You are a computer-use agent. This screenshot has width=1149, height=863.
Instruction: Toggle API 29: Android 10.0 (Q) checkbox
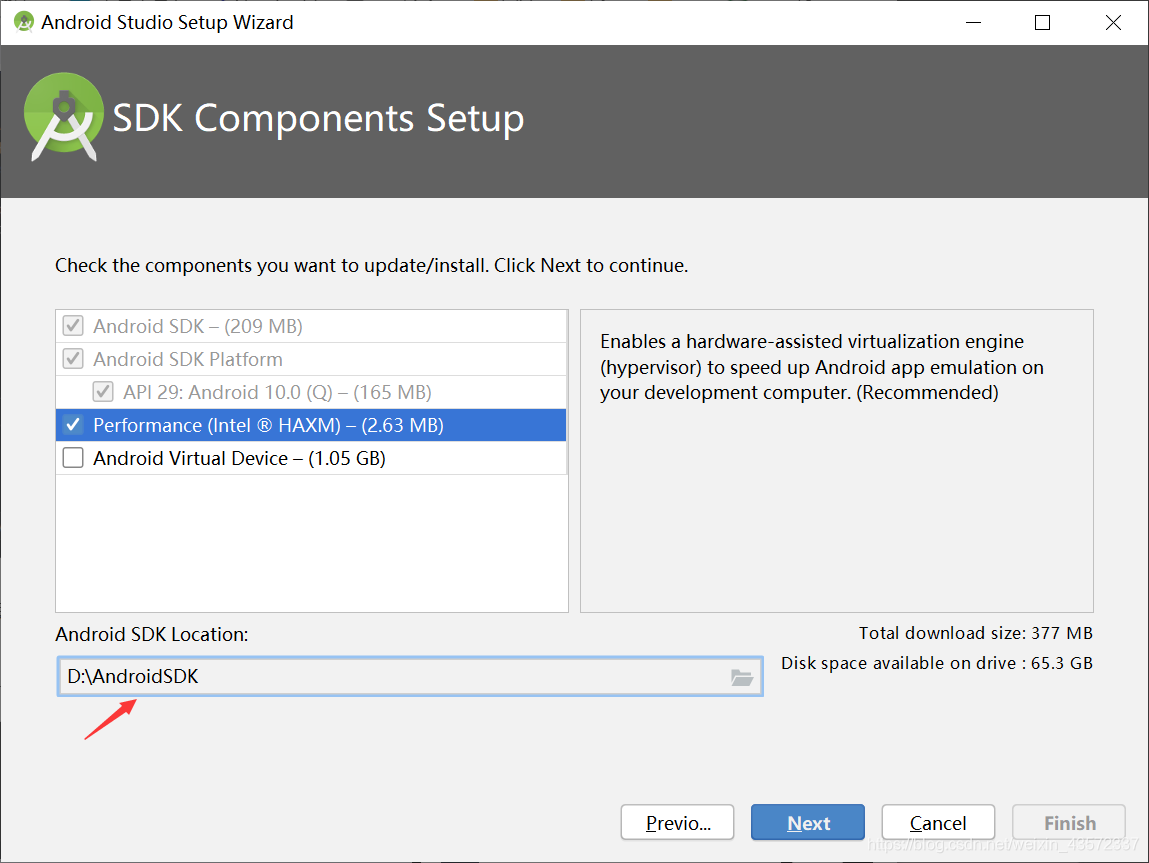(103, 392)
